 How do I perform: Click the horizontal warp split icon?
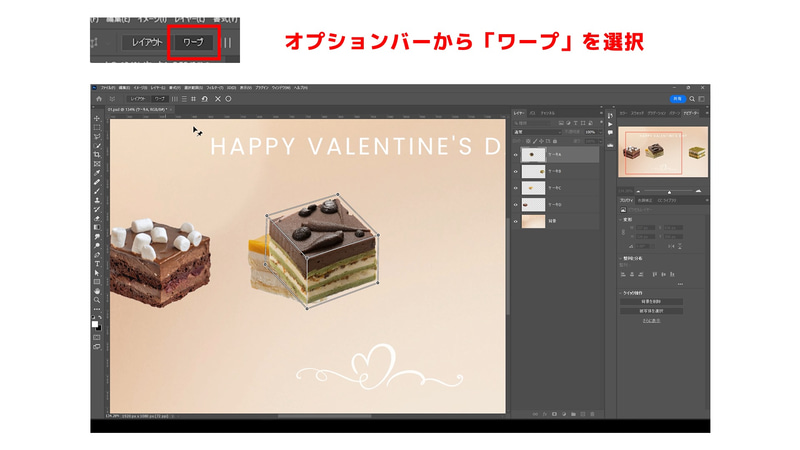tap(184, 99)
